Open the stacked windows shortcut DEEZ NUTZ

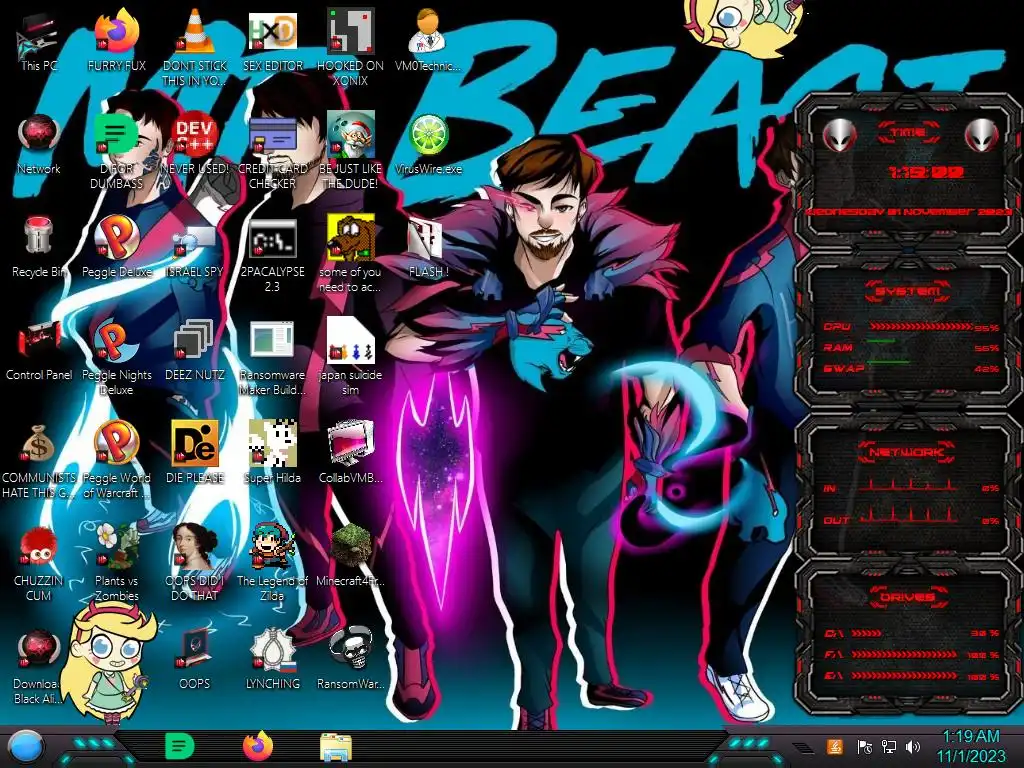[195, 350]
